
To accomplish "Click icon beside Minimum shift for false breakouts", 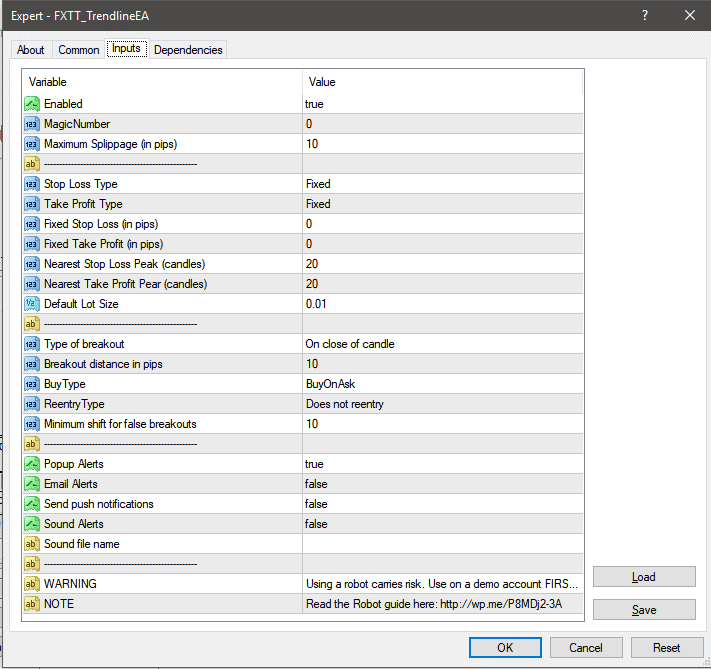I will pyautogui.click(x=32, y=424).
